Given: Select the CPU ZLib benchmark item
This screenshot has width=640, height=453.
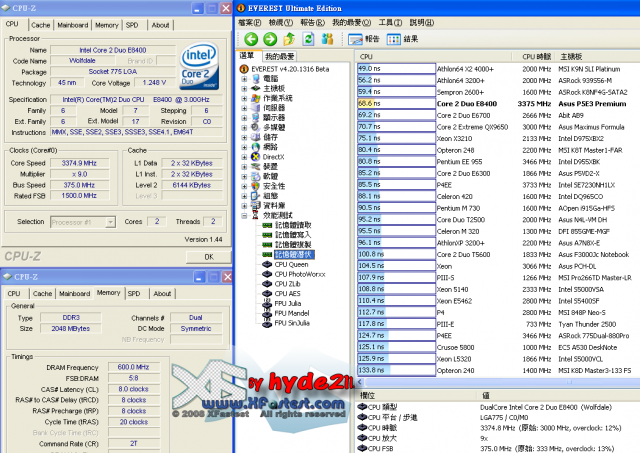Looking at the screenshot, I should pos(287,284).
